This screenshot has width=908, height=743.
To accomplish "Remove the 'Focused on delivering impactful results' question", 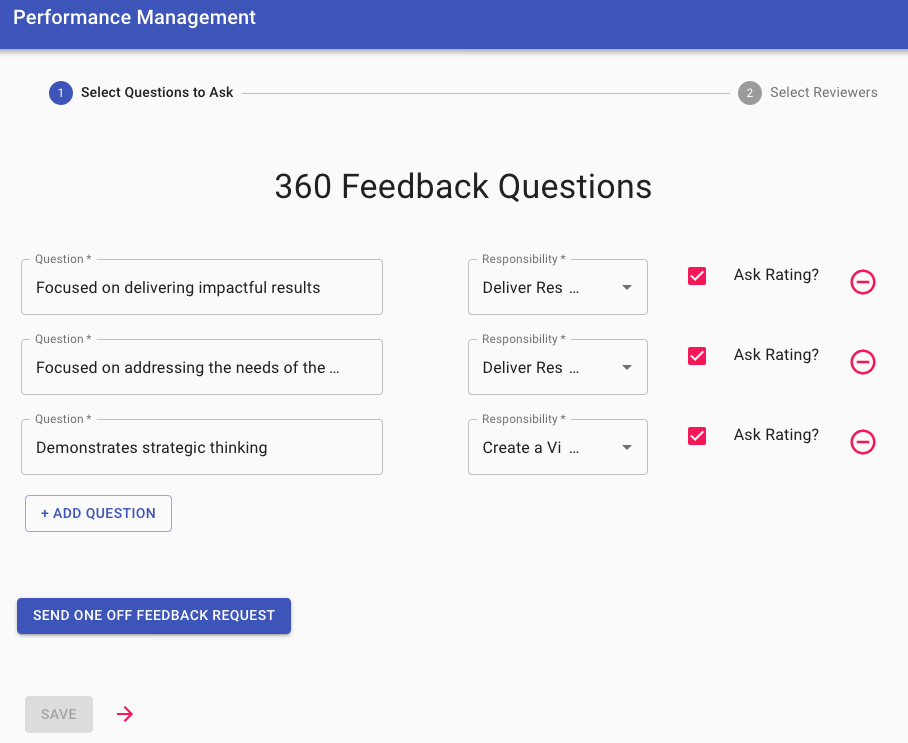I will [x=862, y=282].
